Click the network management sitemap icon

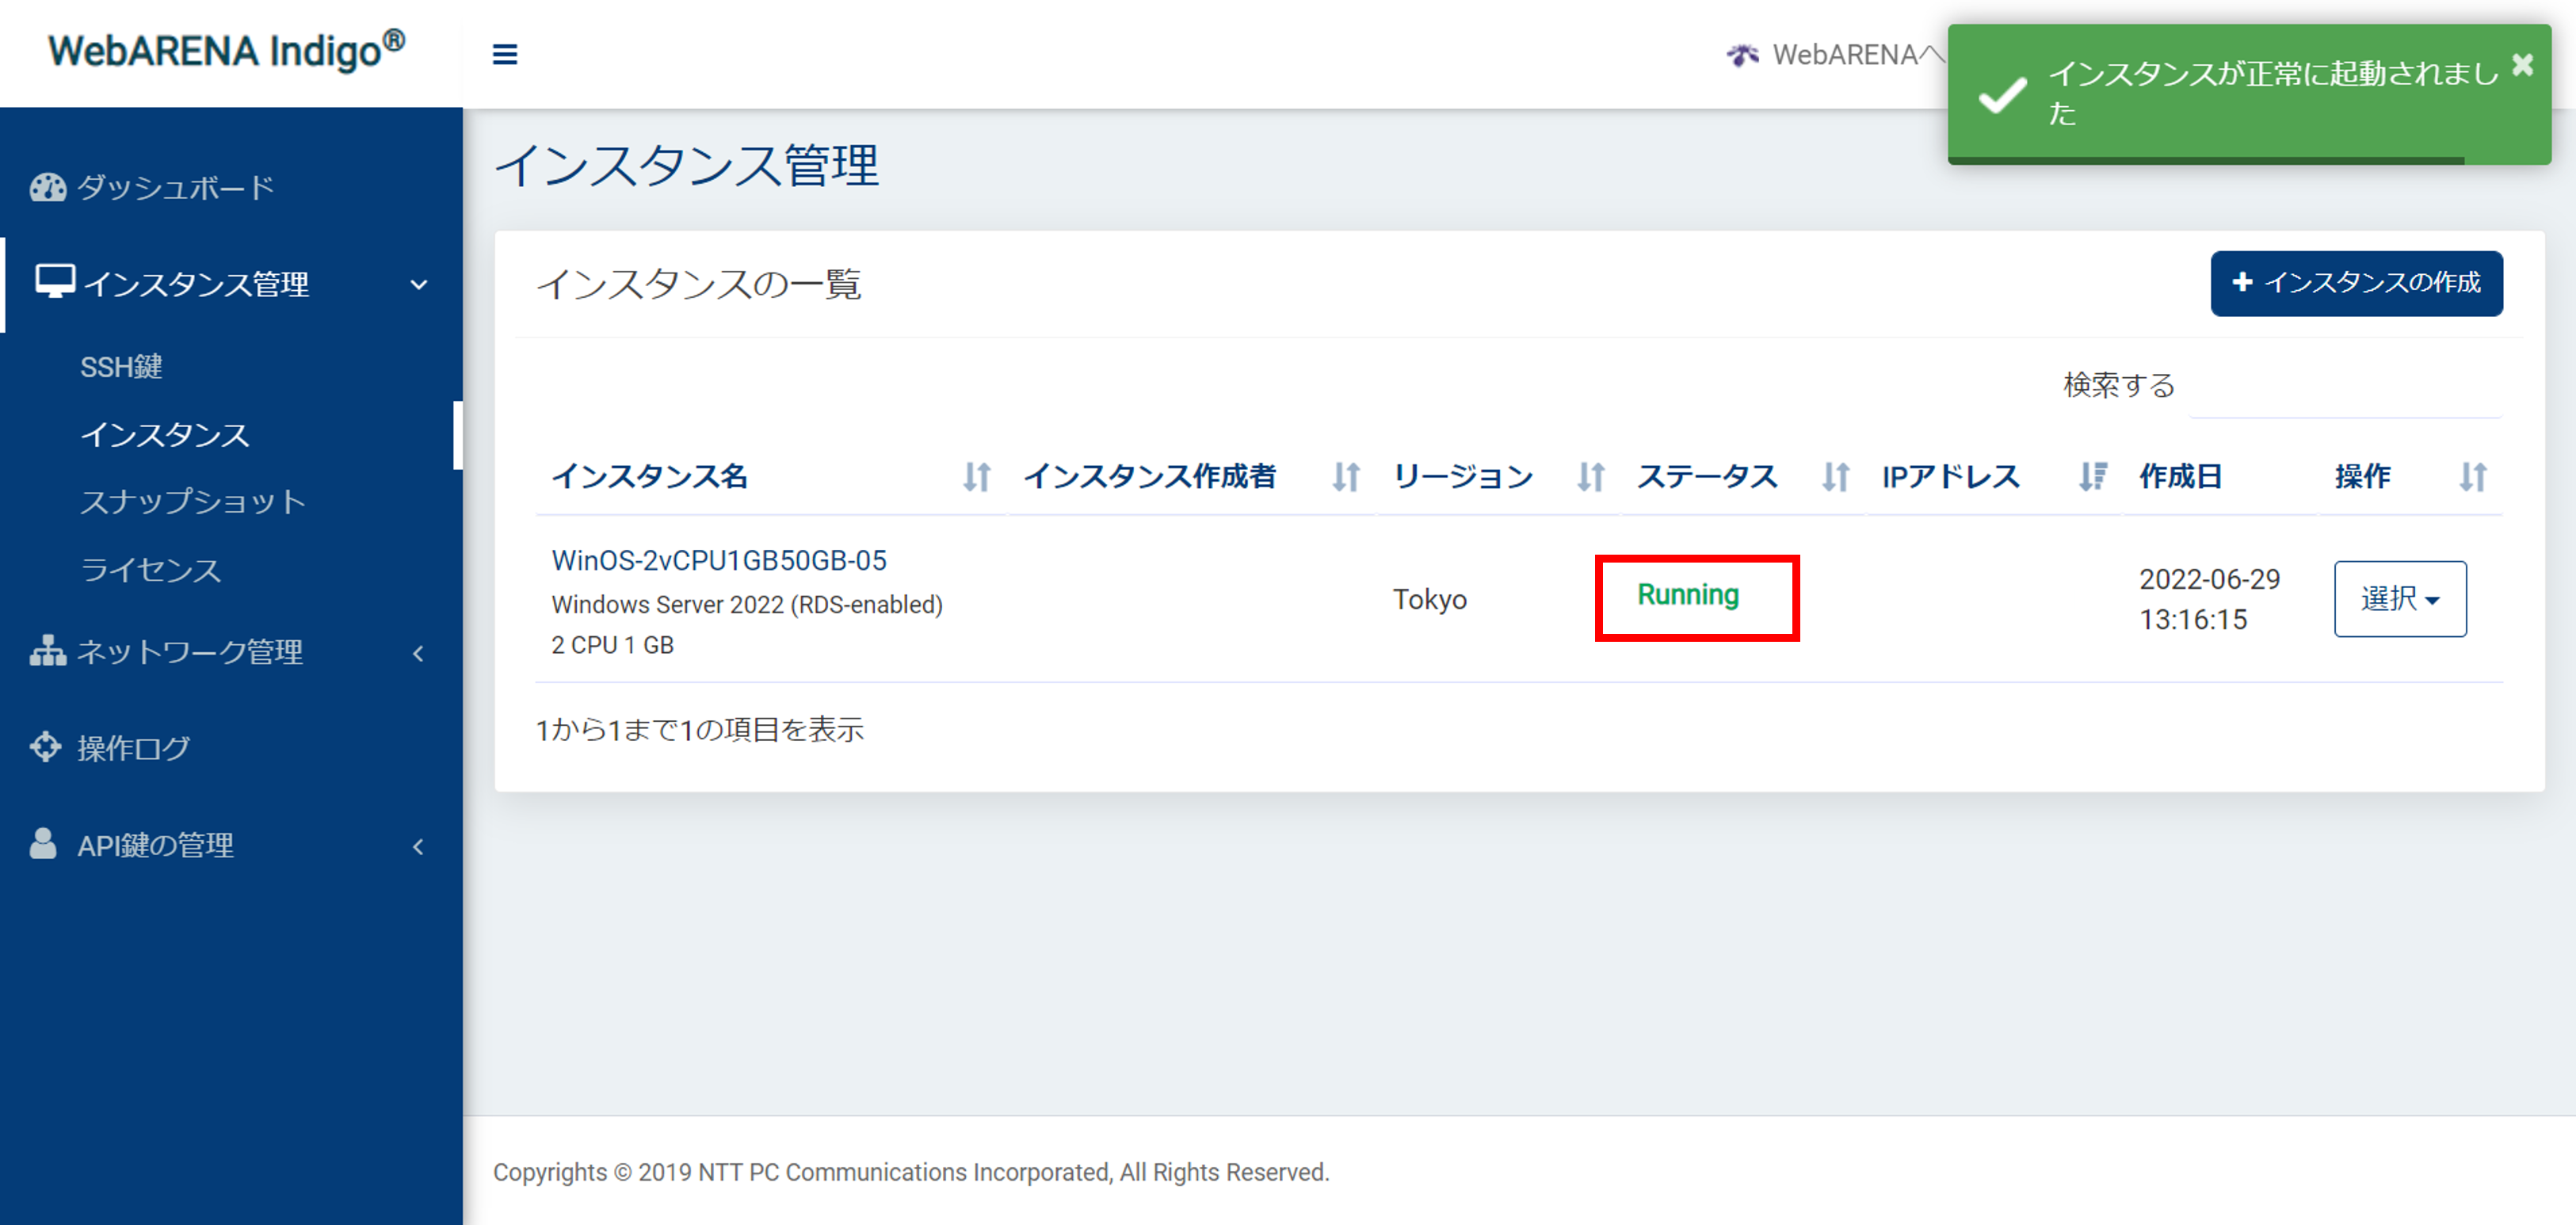click(x=47, y=651)
